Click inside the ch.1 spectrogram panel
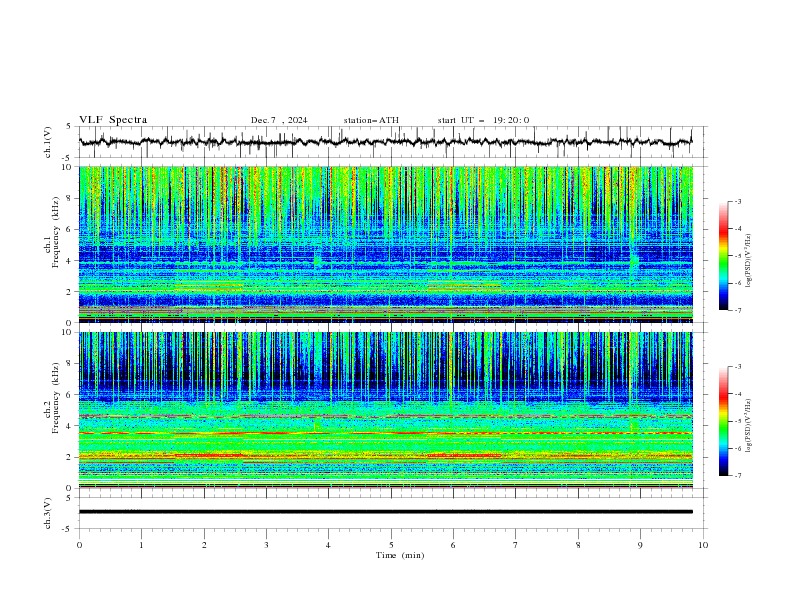This screenshot has height=612, width=792. [385, 244]
